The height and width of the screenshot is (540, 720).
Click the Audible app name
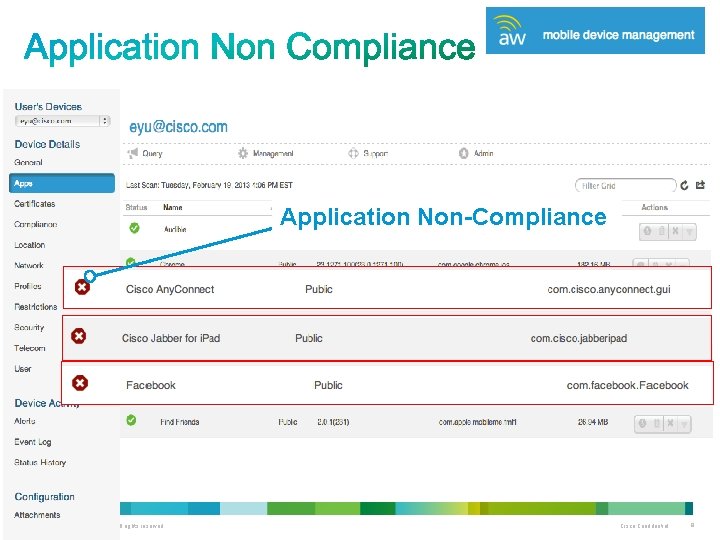[175, 229]
